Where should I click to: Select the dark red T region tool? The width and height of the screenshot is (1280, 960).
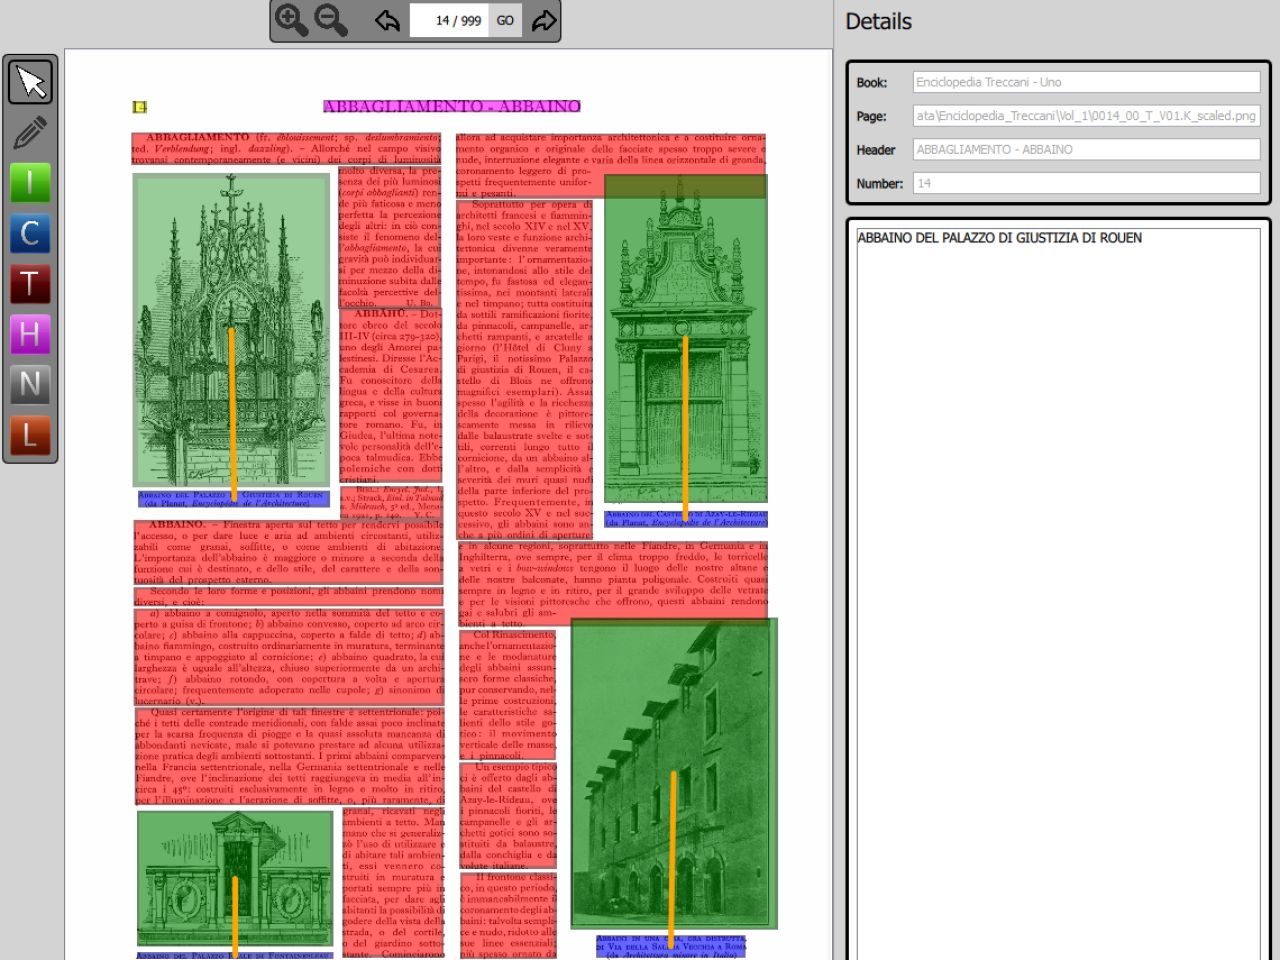30,284
